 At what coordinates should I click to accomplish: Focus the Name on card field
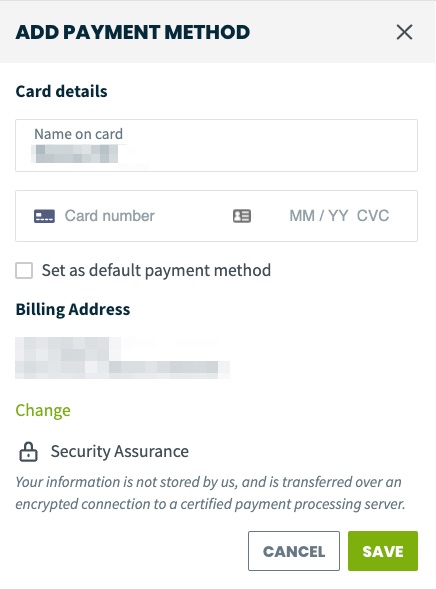pyautogui.click(x=216, y=145)
